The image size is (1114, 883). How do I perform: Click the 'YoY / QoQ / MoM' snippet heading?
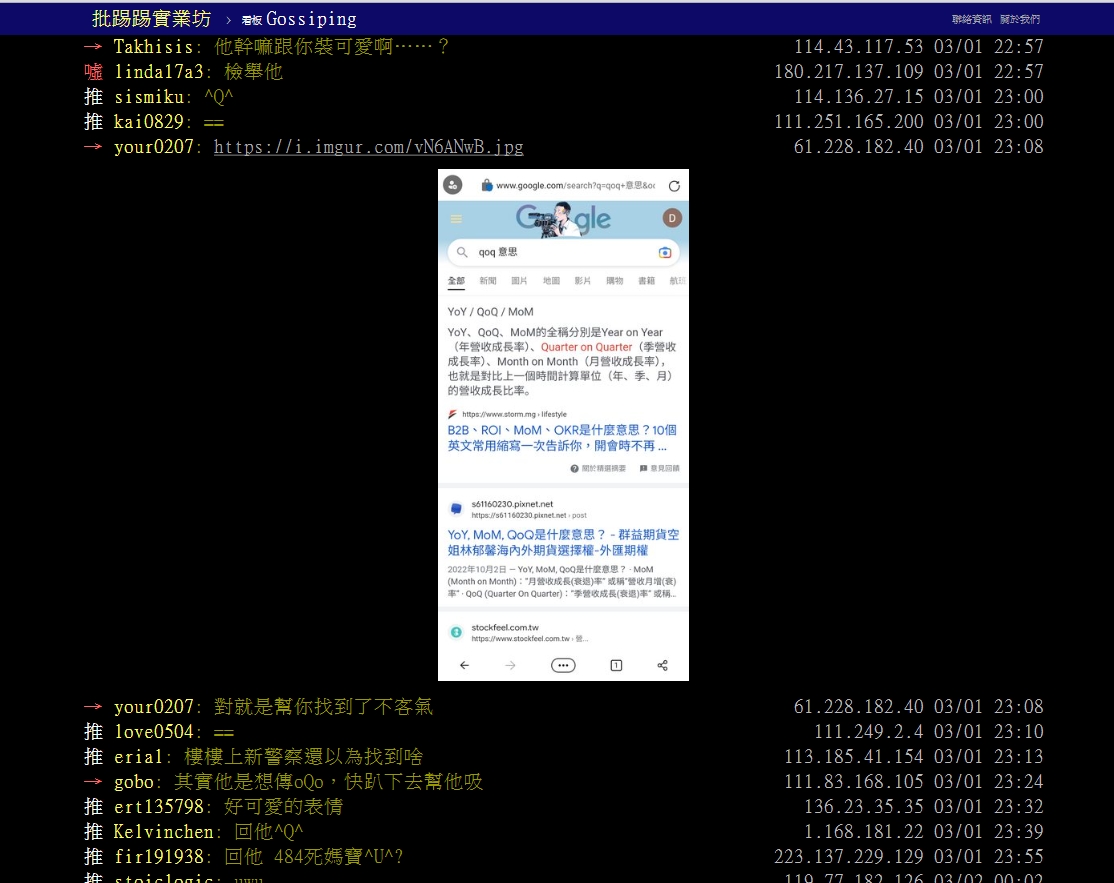coord(490,312)
